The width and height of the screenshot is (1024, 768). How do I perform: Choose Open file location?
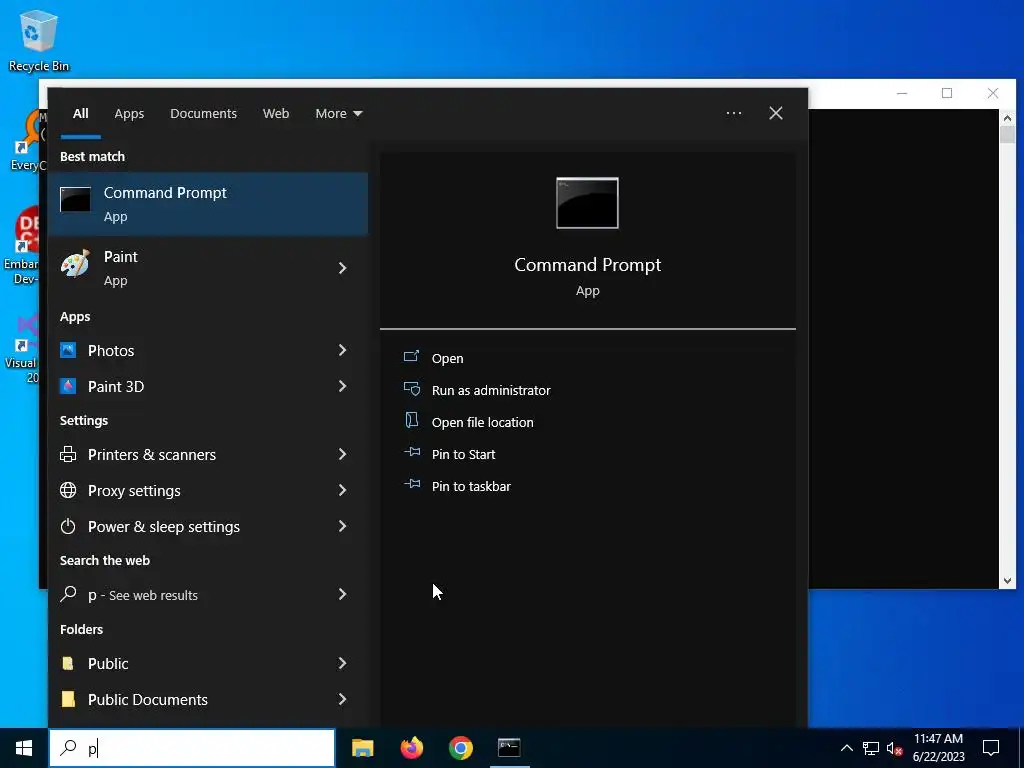[x=483, y=423]
